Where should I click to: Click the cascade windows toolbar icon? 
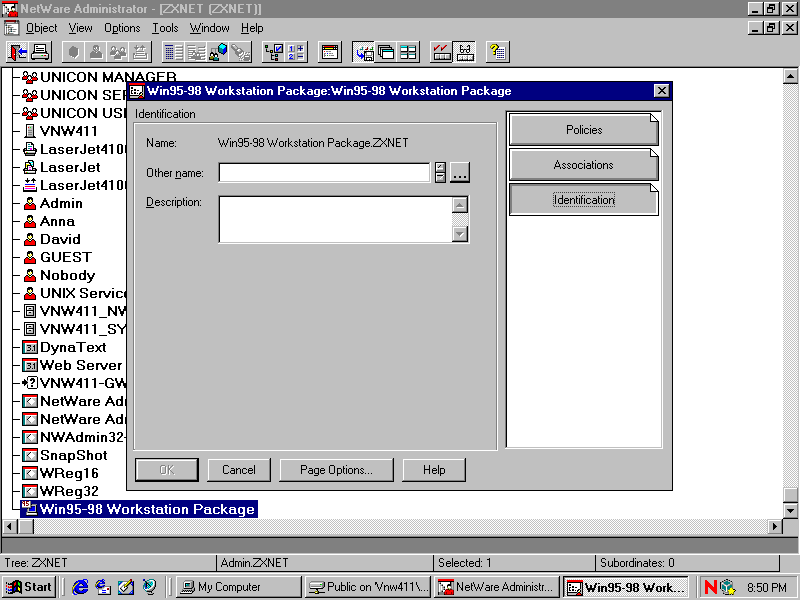tap(386, 52)
